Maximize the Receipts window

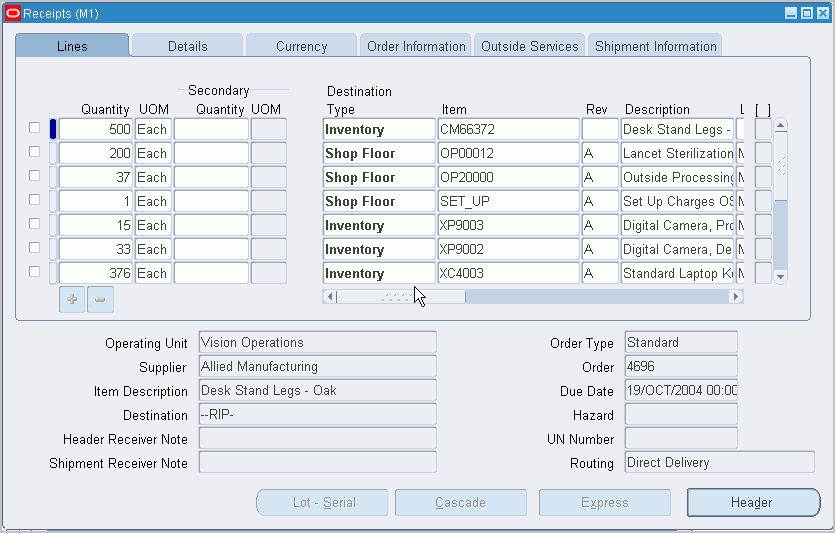(x=807, y=13)
